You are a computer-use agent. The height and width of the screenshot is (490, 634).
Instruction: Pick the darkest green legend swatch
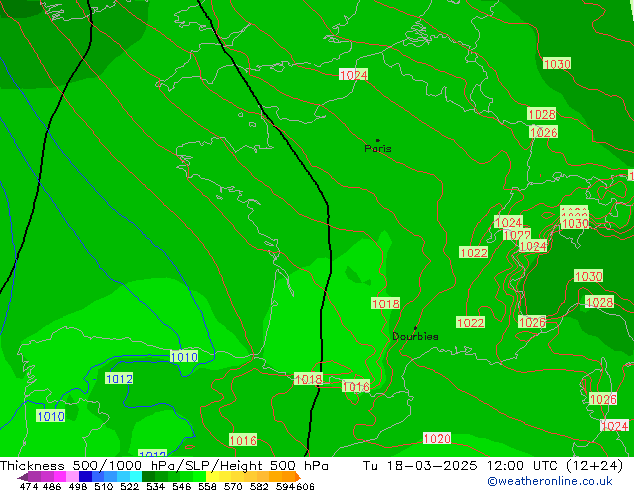[148, 476]
